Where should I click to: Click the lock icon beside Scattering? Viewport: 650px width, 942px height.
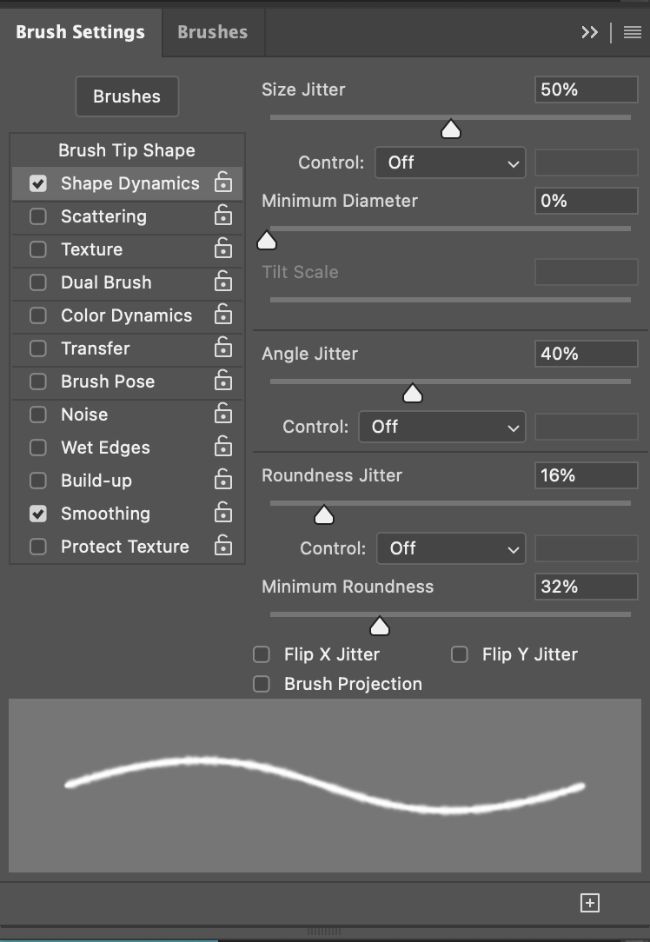tap(223, 216)
